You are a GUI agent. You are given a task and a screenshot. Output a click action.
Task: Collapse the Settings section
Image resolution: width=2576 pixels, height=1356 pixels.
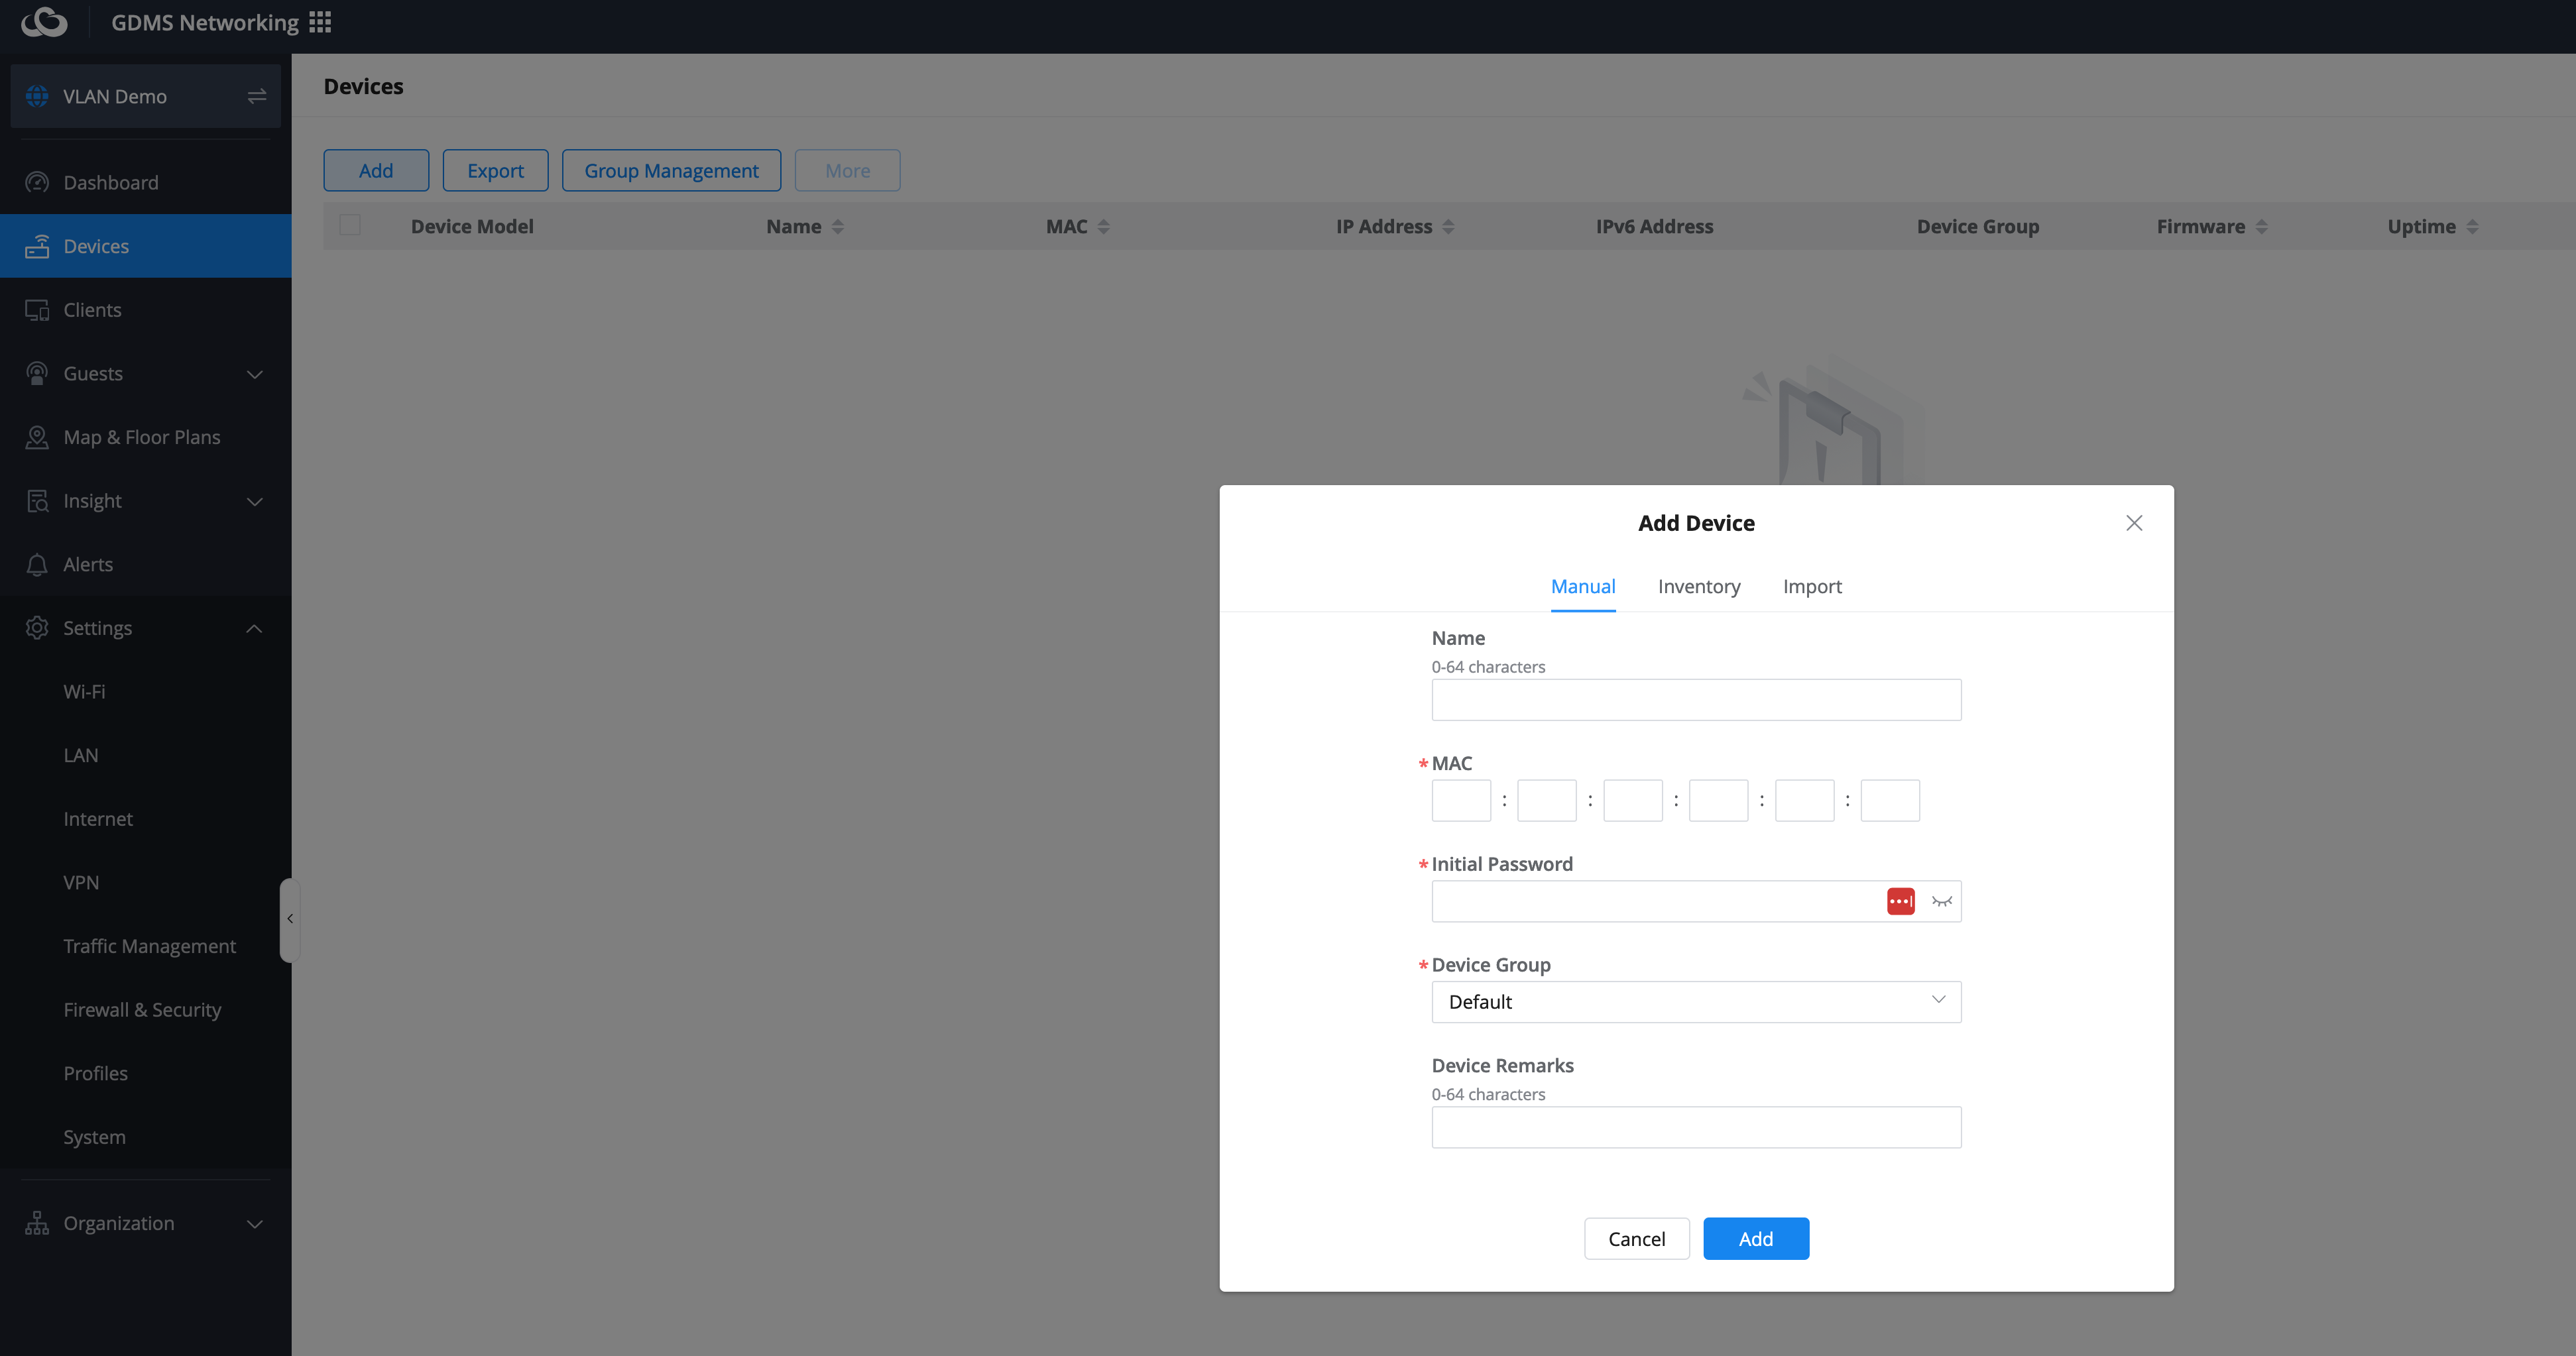[254, 628]
